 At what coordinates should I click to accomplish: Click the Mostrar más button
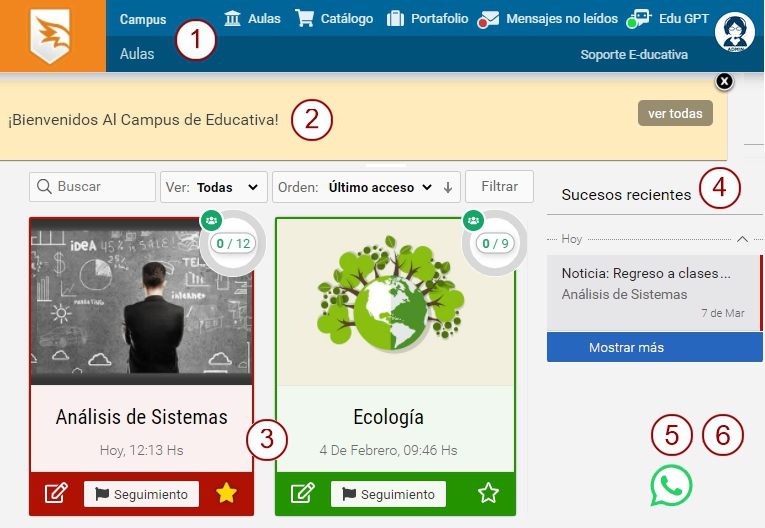(x=654, y=347)
